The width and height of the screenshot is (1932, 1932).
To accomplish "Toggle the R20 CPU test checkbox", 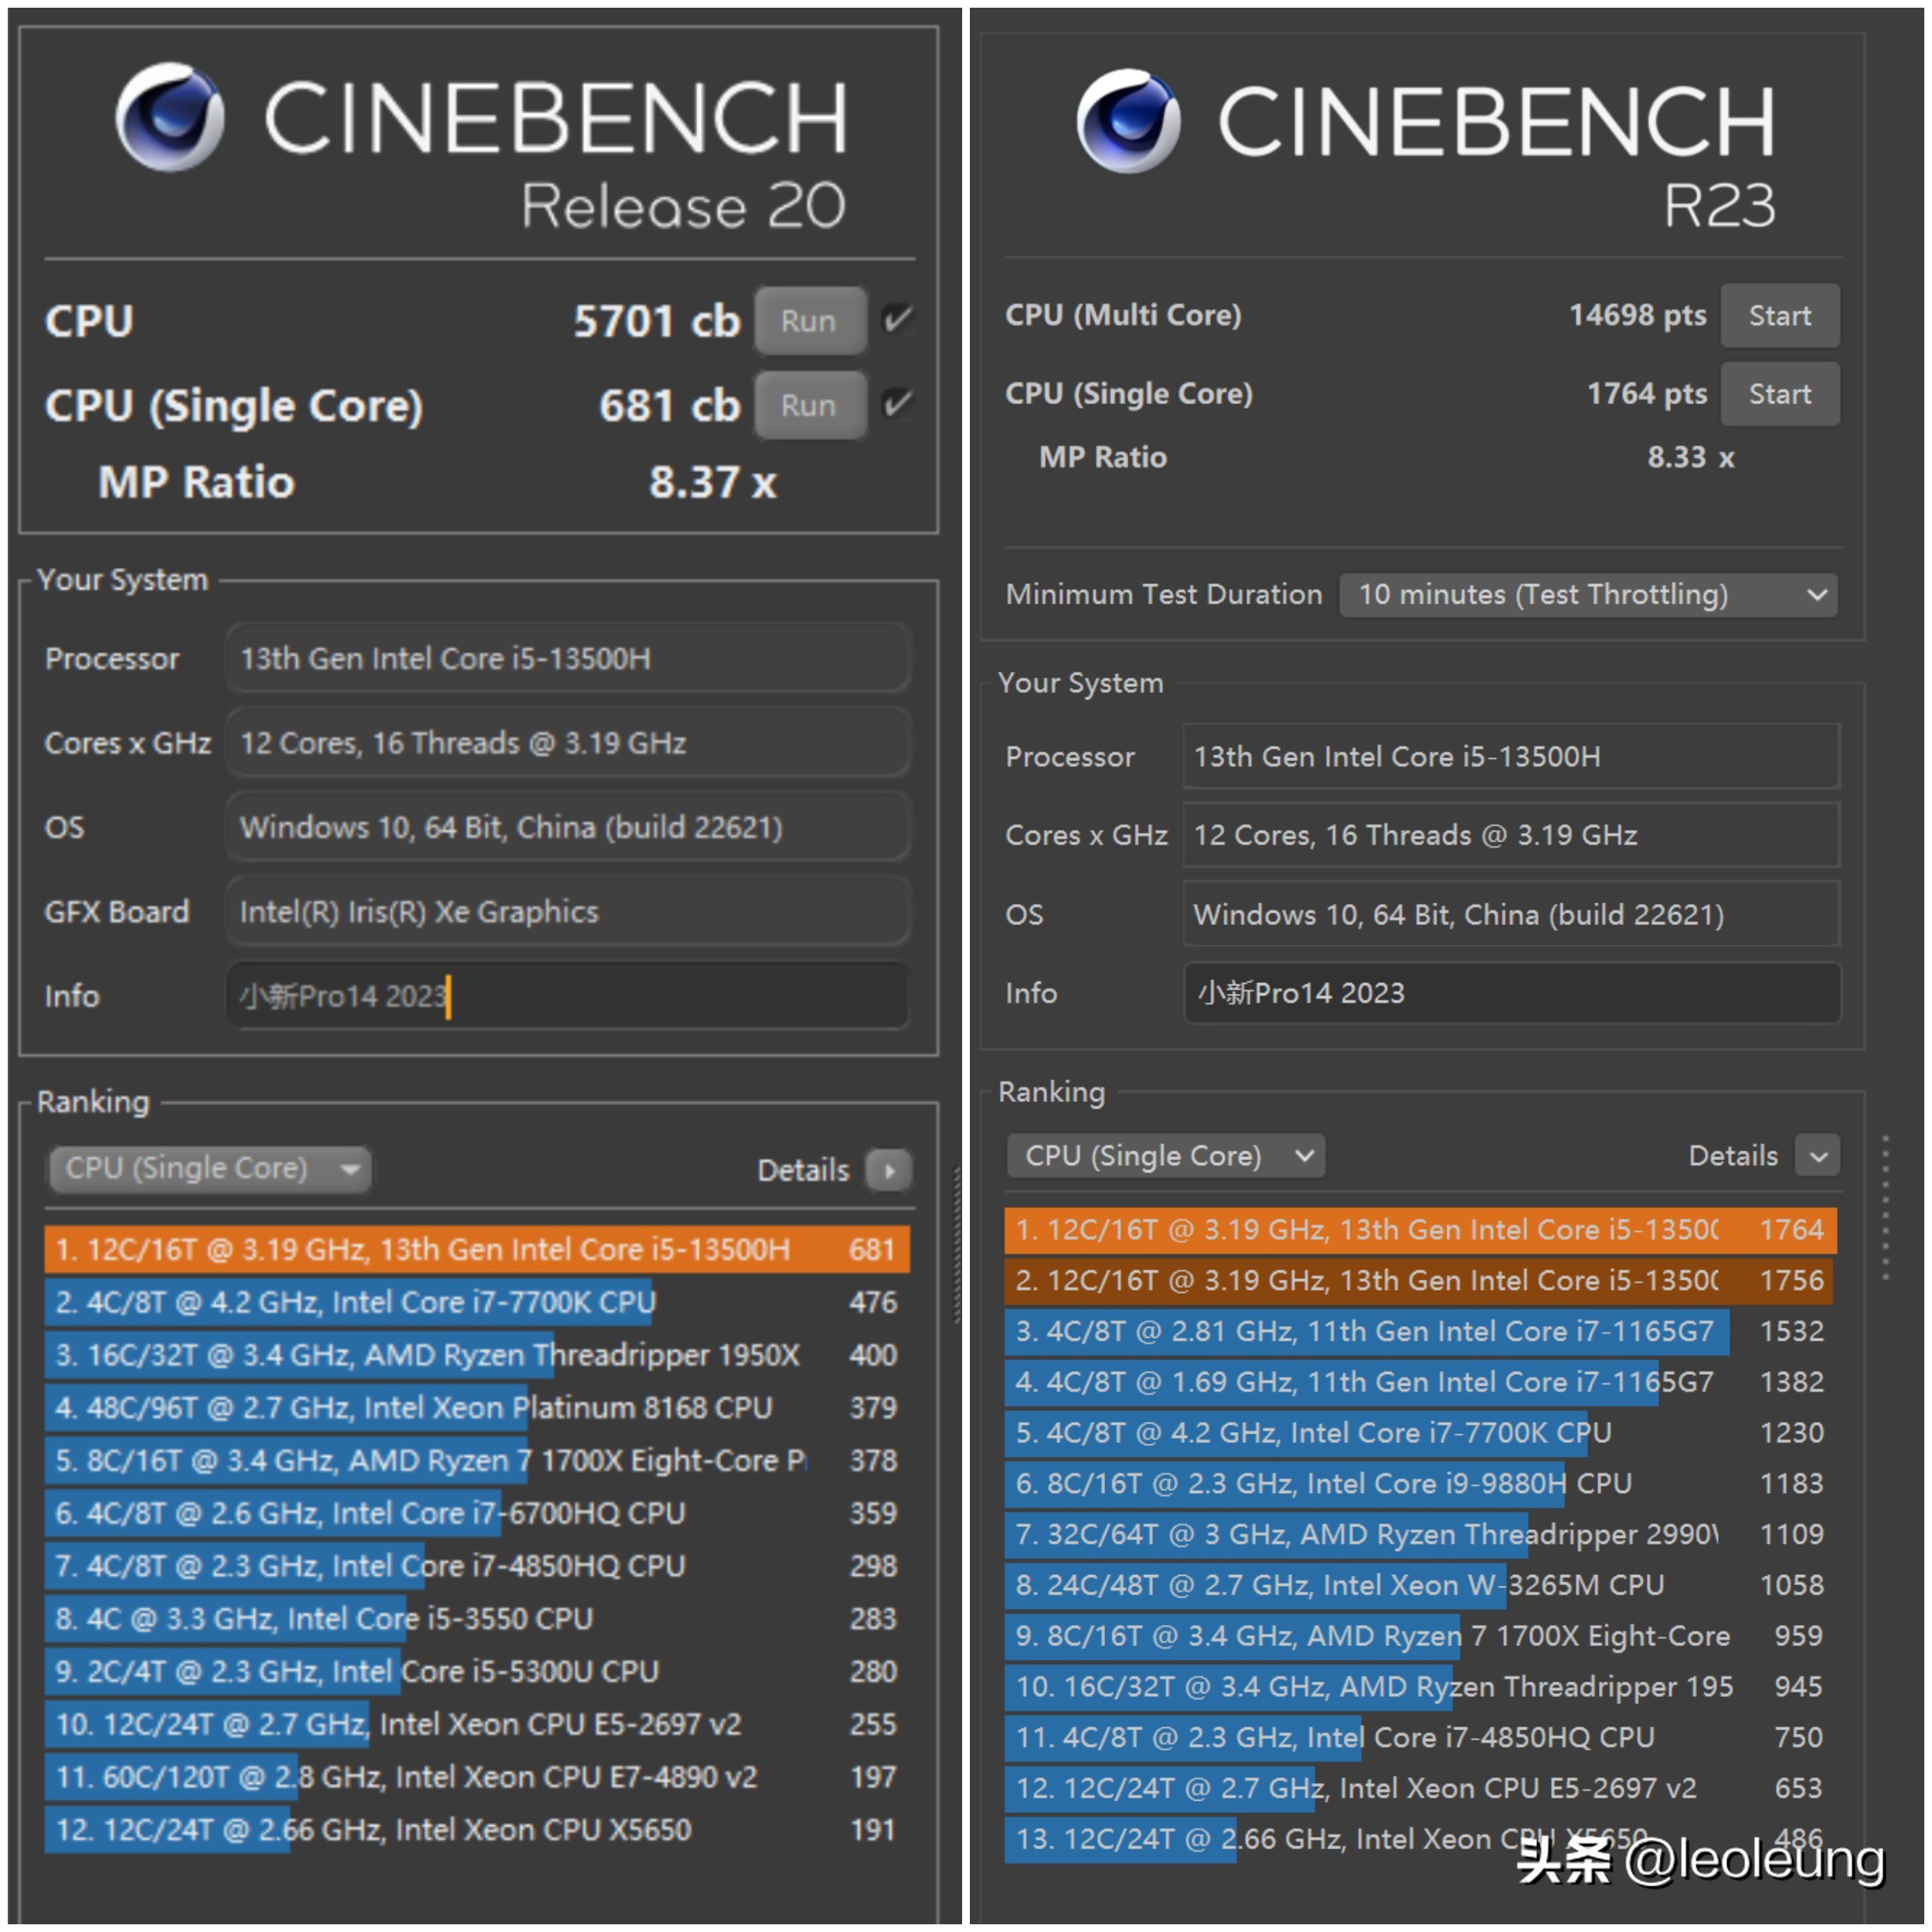I will [x=897, y=320].
